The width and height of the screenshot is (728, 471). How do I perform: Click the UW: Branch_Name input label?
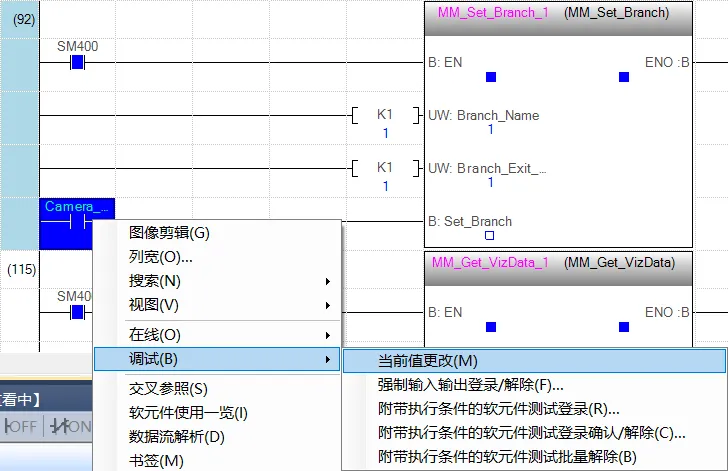(483, 115)
